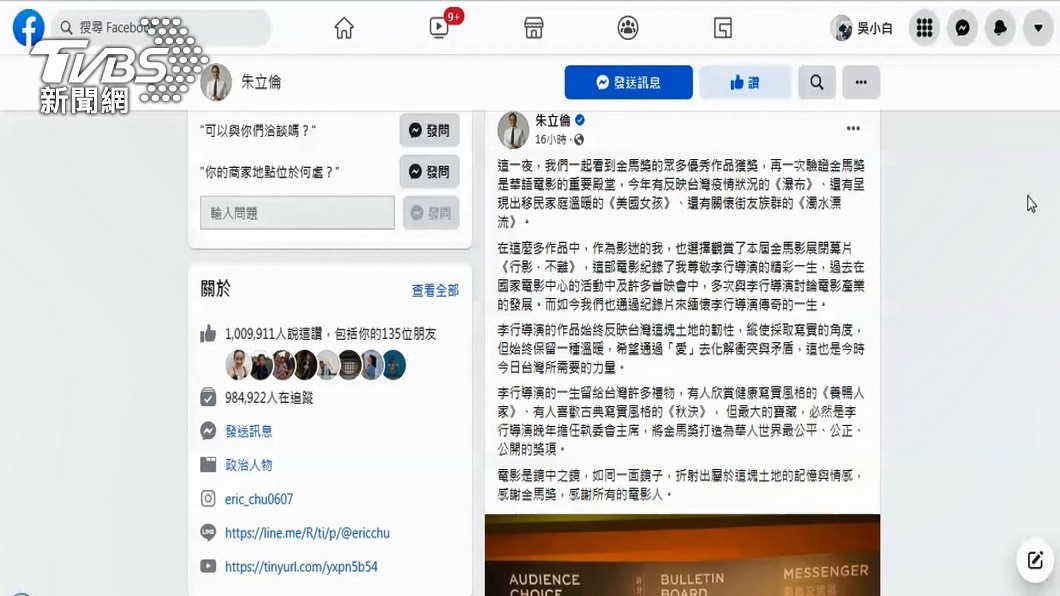The image size is (1060, 596).
Task: Open the line.me/R/ti/p/@ericchu link
Action: (307, 532)
